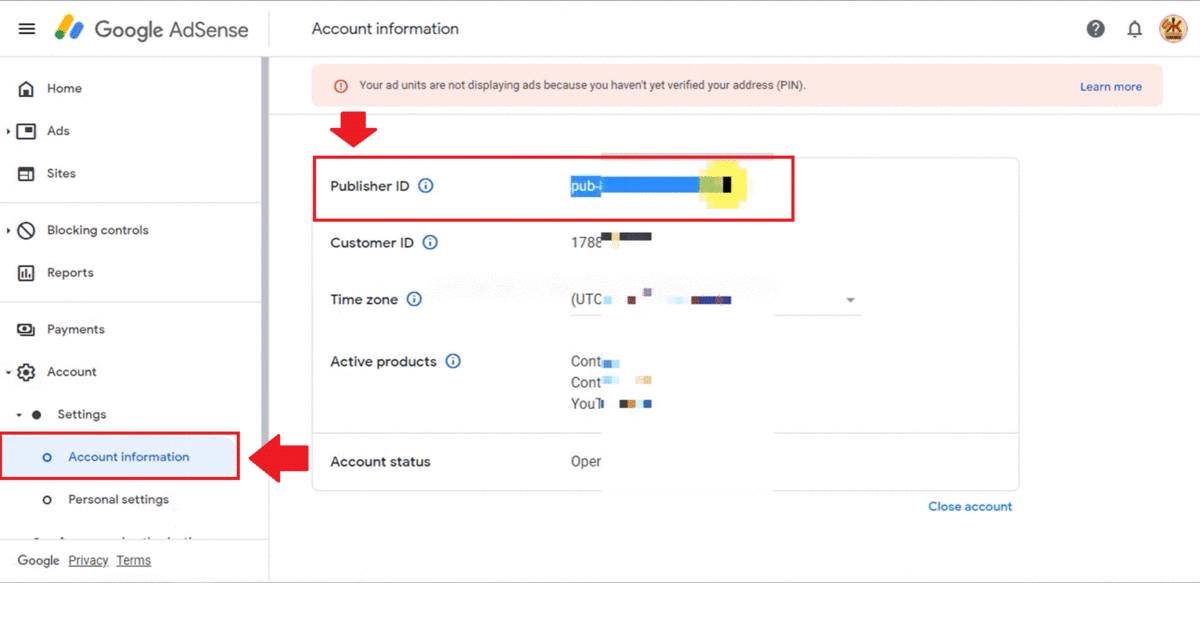Screen dimensions: 1200x635
Task: Collapse the Account section arrow
Action: pyautogui.click(x=8, y=373)
